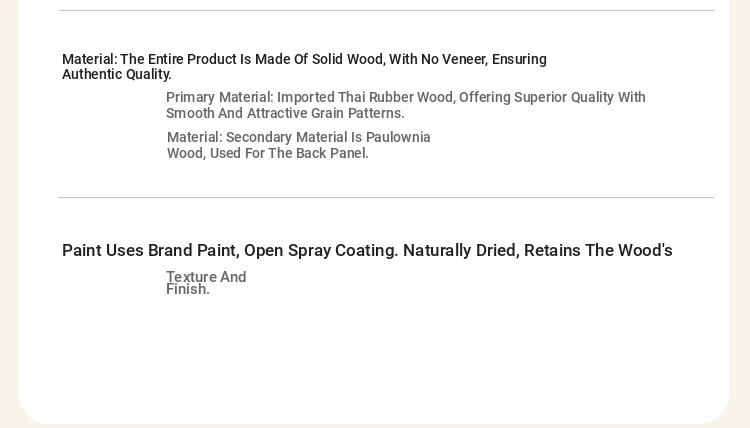Click the words 'Thai Rubber Wood'
Image resolution: width=750 pixels, height=428 pixels.
pyautogui.click(x=396, y=97)
